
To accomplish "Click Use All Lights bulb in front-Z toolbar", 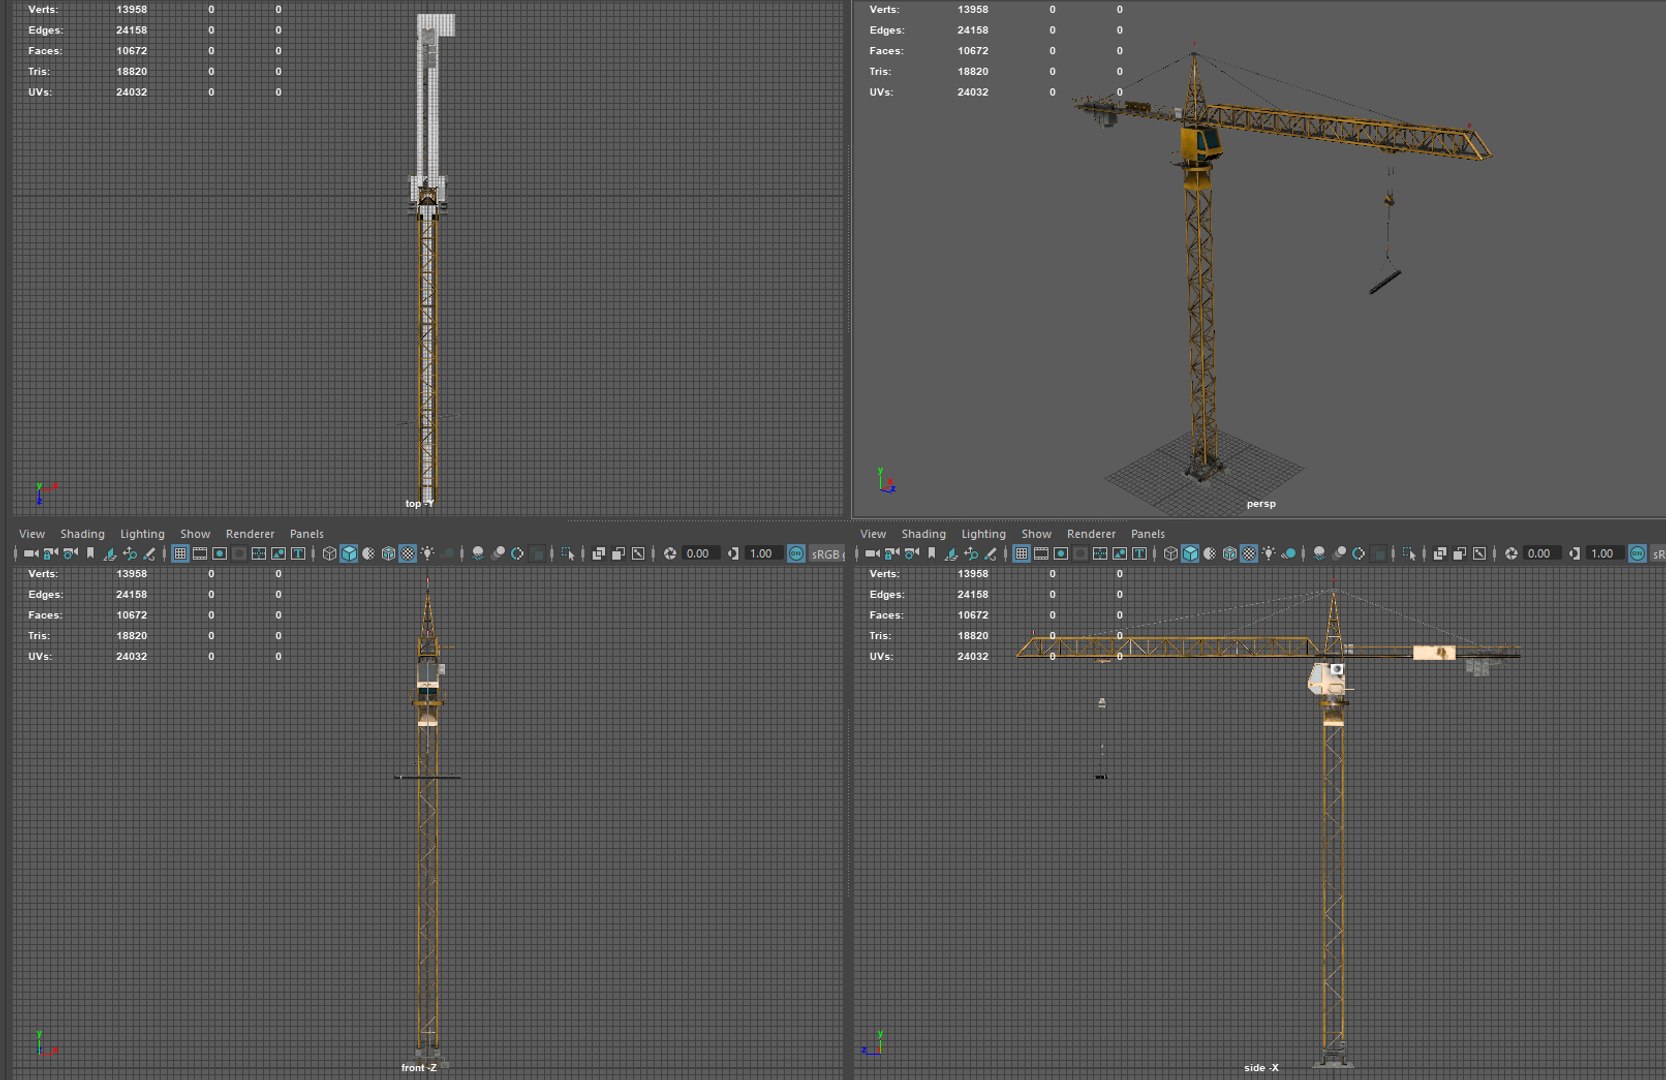I will click(x=428, y=553).
